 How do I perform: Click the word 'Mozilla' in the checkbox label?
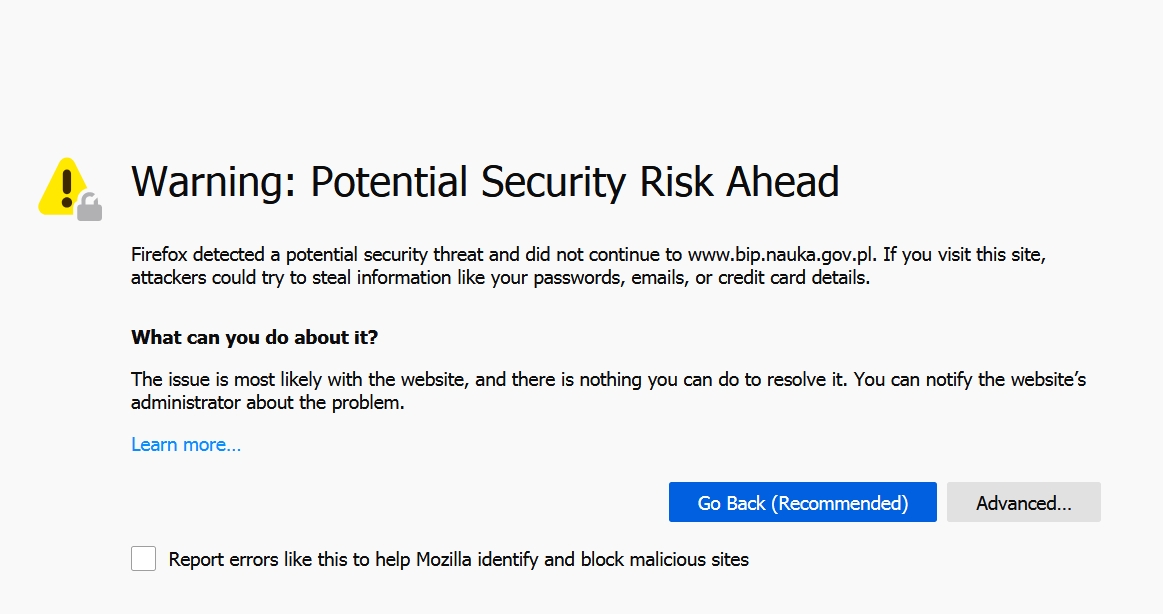click(x=444, y=559)
